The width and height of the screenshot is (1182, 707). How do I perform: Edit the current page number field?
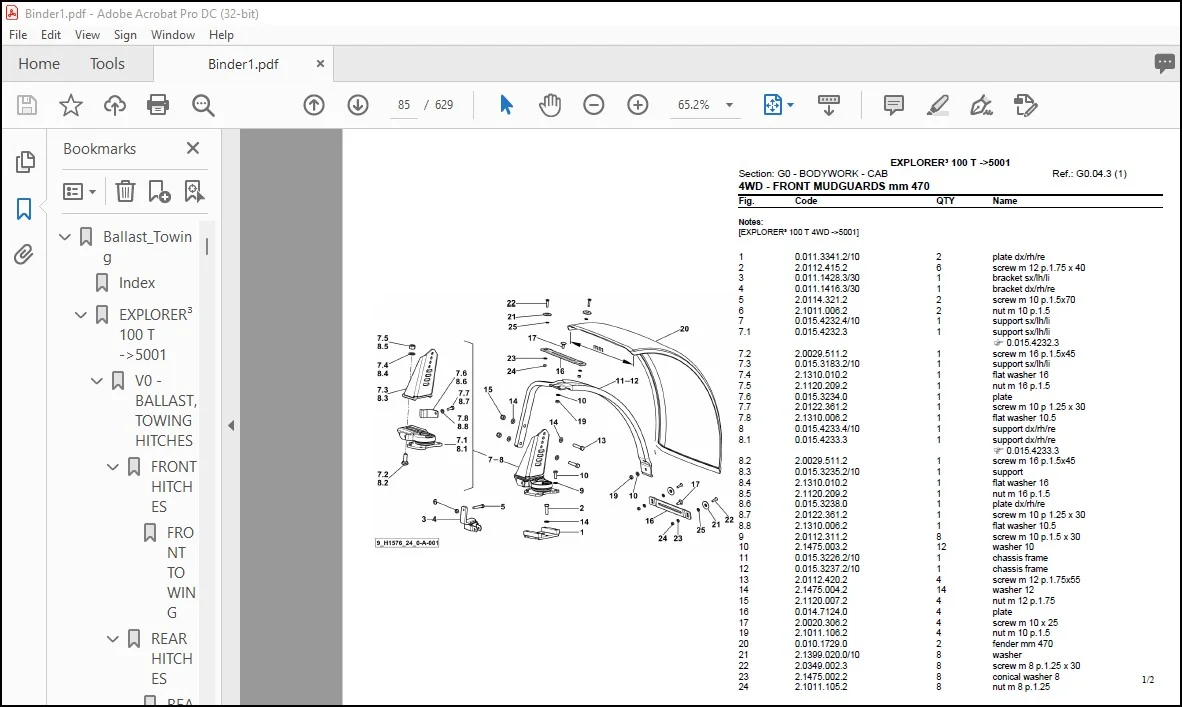tap(404, 105)
